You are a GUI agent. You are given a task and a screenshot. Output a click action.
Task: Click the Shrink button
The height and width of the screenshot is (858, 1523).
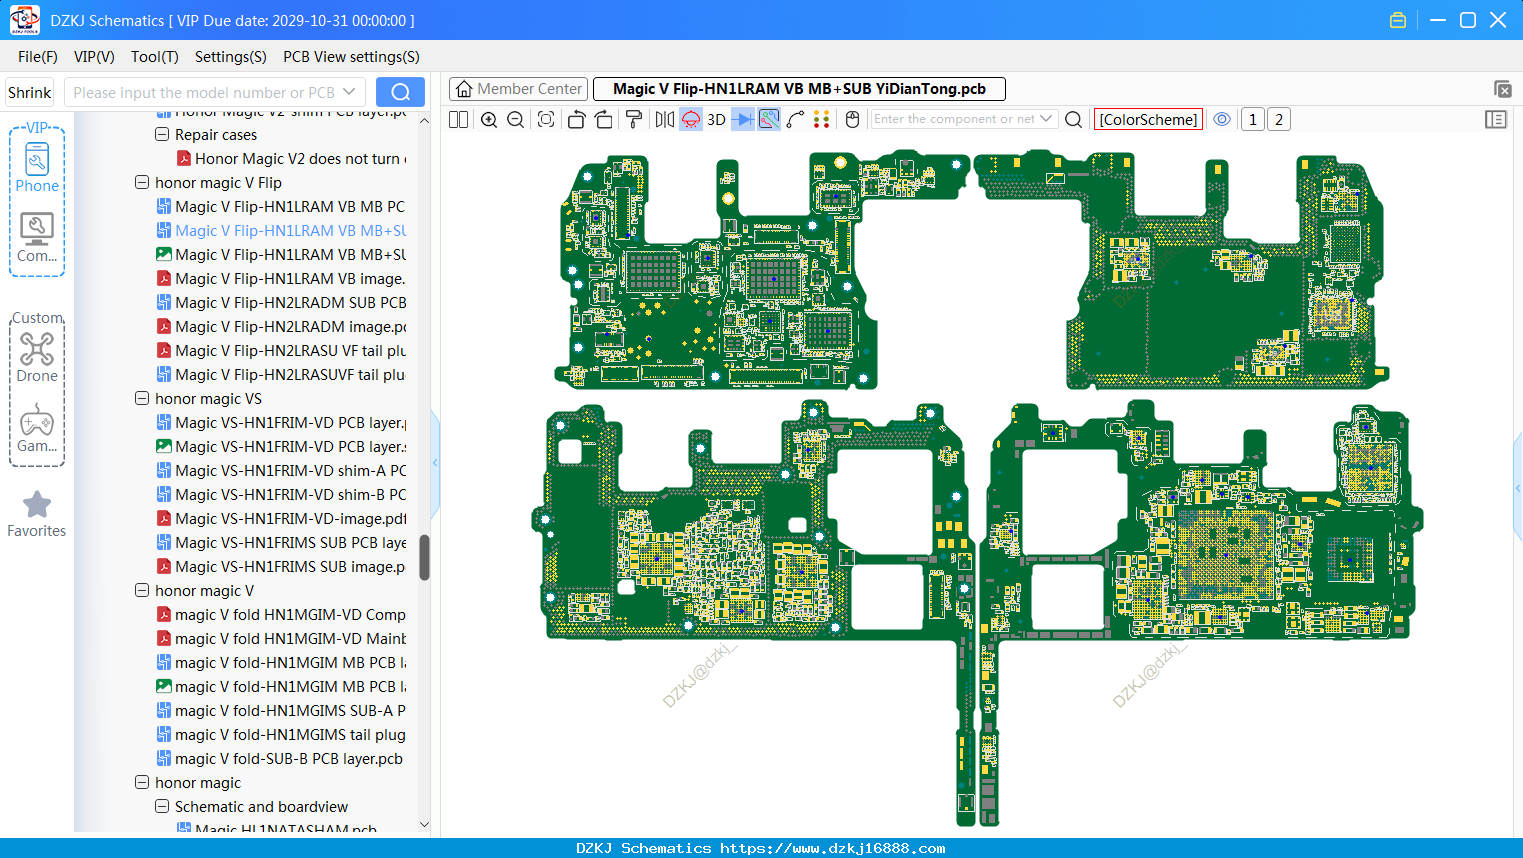click(x=30, y=93)
